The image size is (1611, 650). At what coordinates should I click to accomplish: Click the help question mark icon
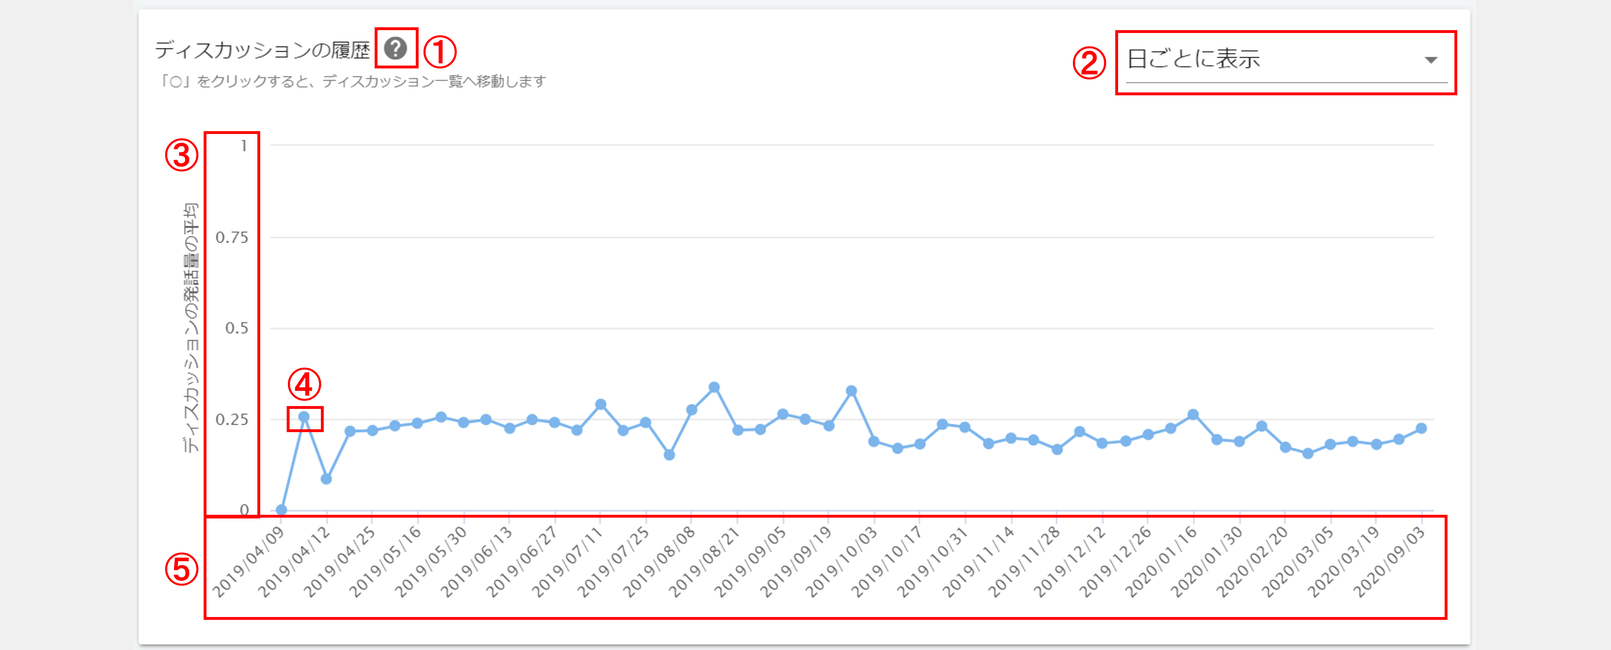coord(395,48)
